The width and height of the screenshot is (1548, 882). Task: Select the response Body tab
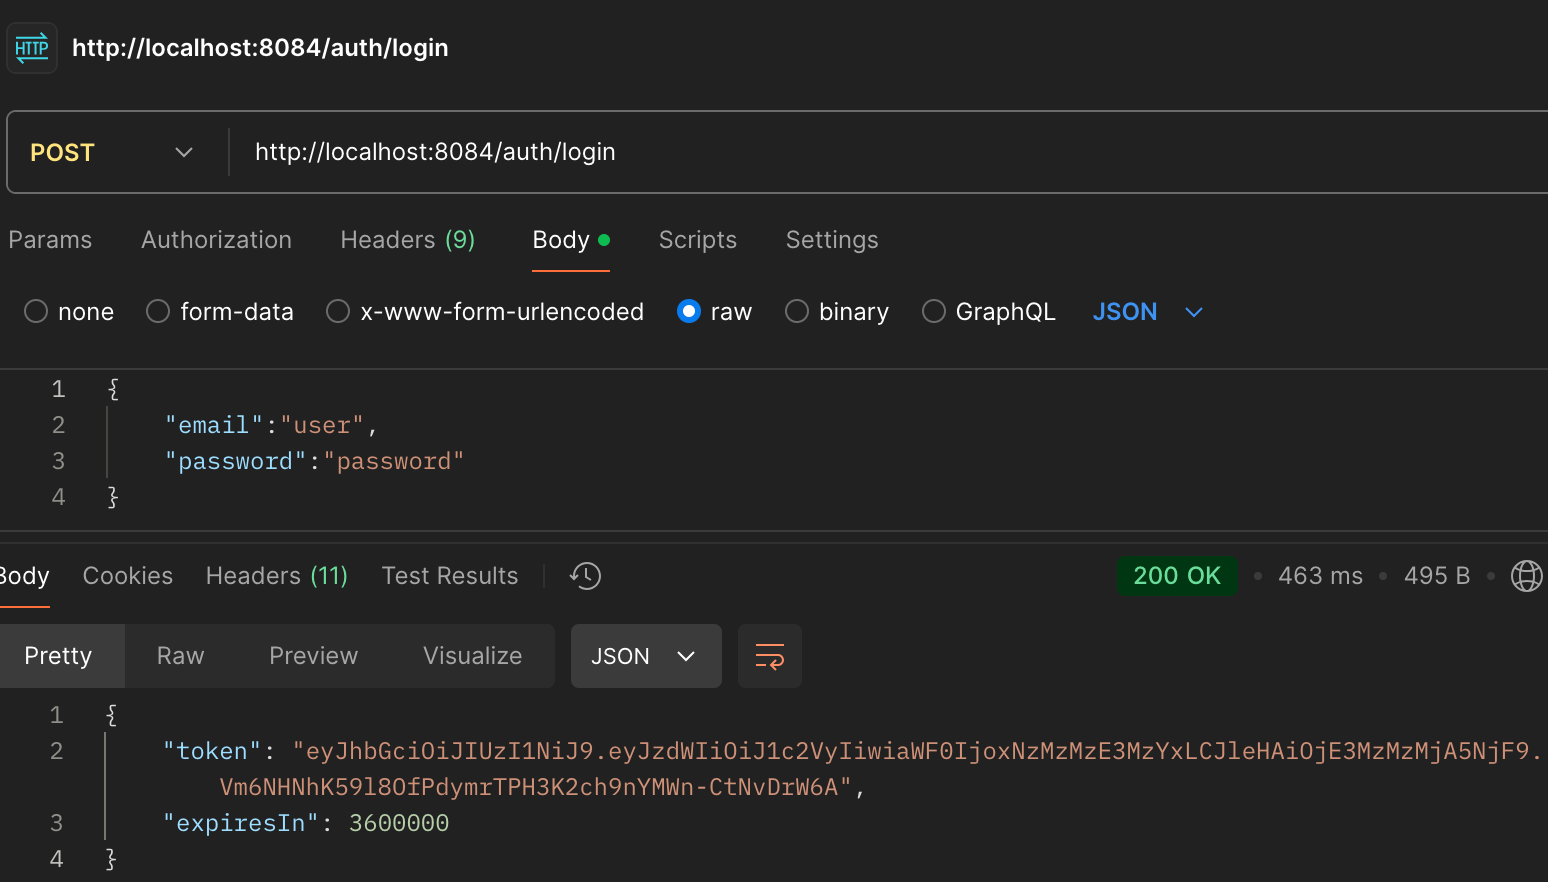[24, 576]
